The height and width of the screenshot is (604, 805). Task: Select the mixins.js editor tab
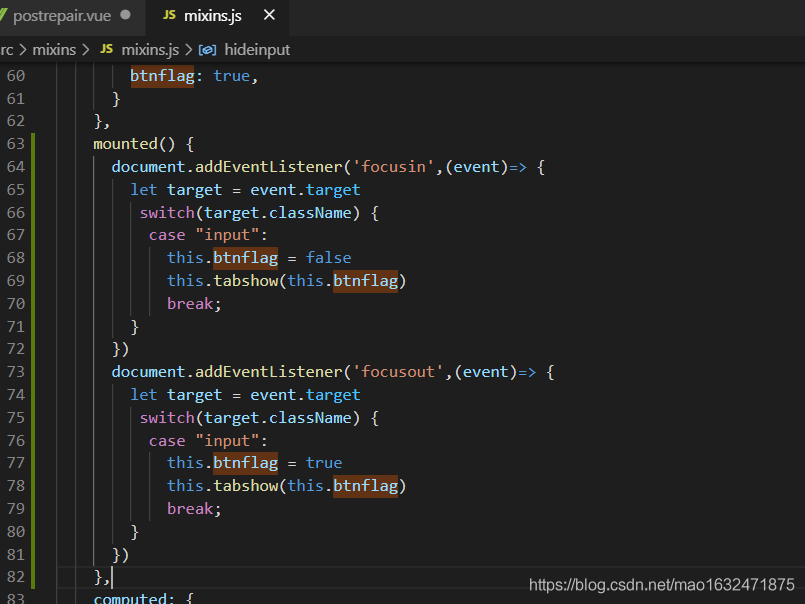tap(217, 16)
